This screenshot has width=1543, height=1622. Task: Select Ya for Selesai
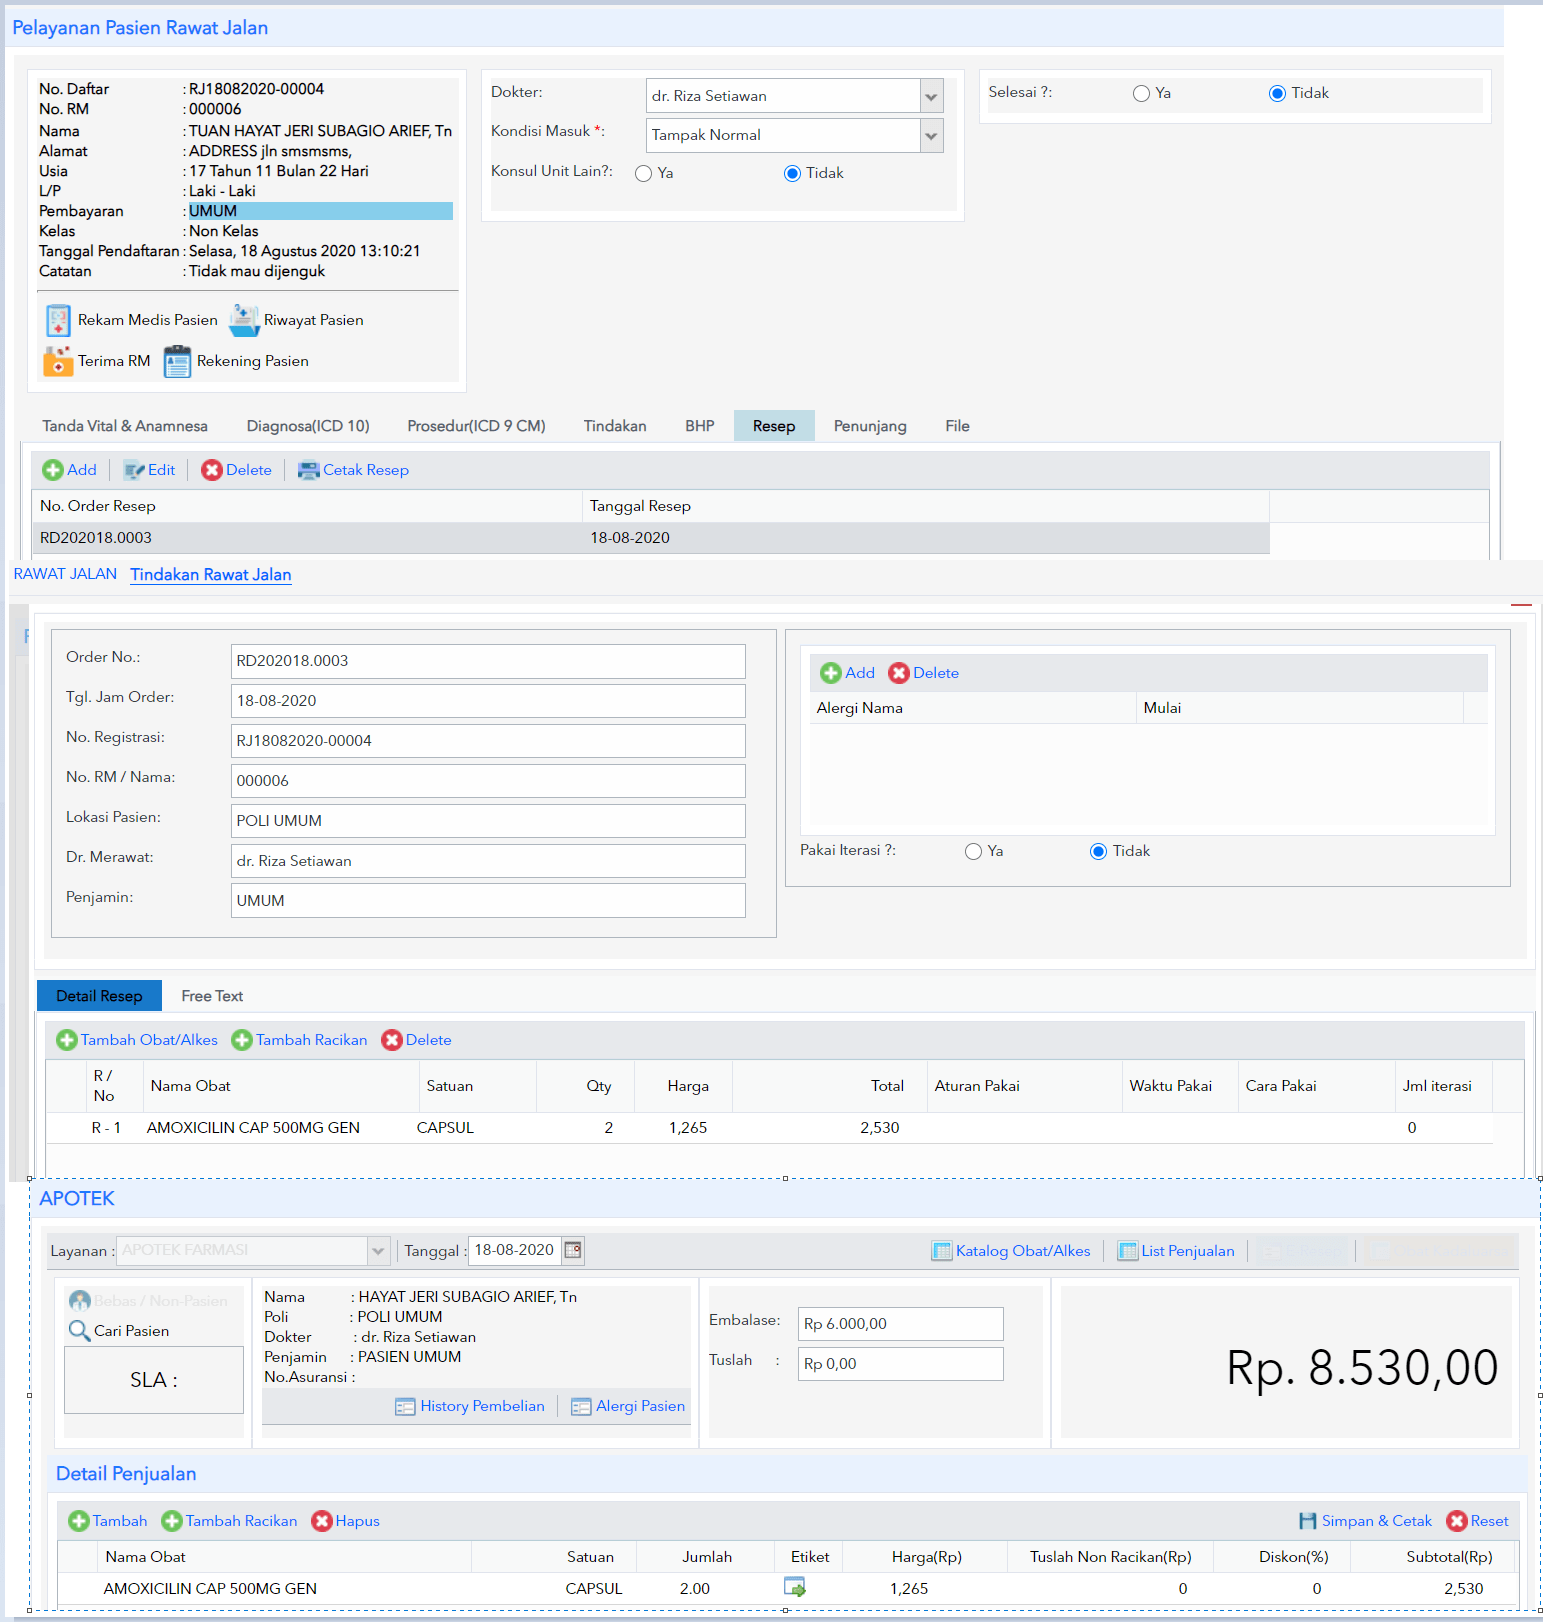coord(1141,94)
